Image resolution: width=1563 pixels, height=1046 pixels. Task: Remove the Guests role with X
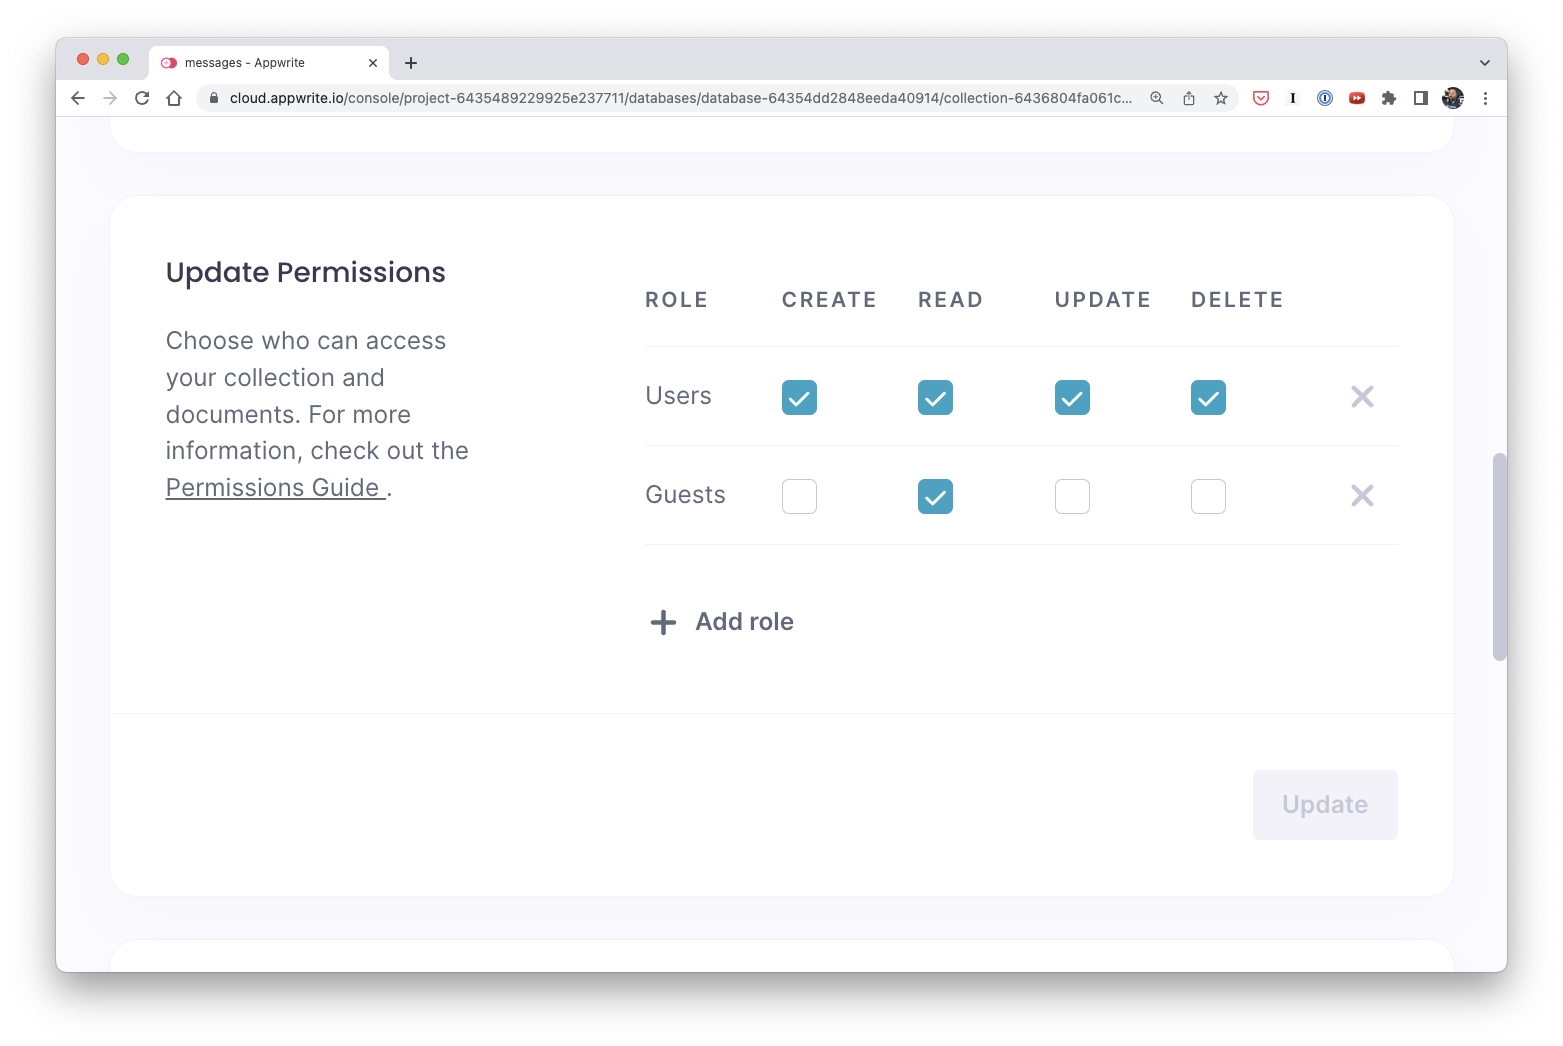[x=1362, y=496]
